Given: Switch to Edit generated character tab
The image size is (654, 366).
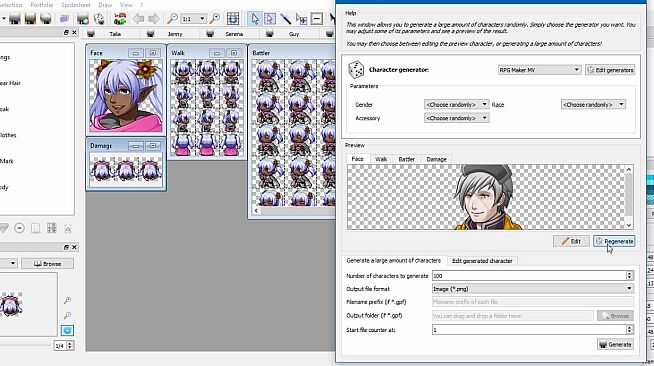Looking at the screenshot, I should pyautogui.click(x=482, y=261).
